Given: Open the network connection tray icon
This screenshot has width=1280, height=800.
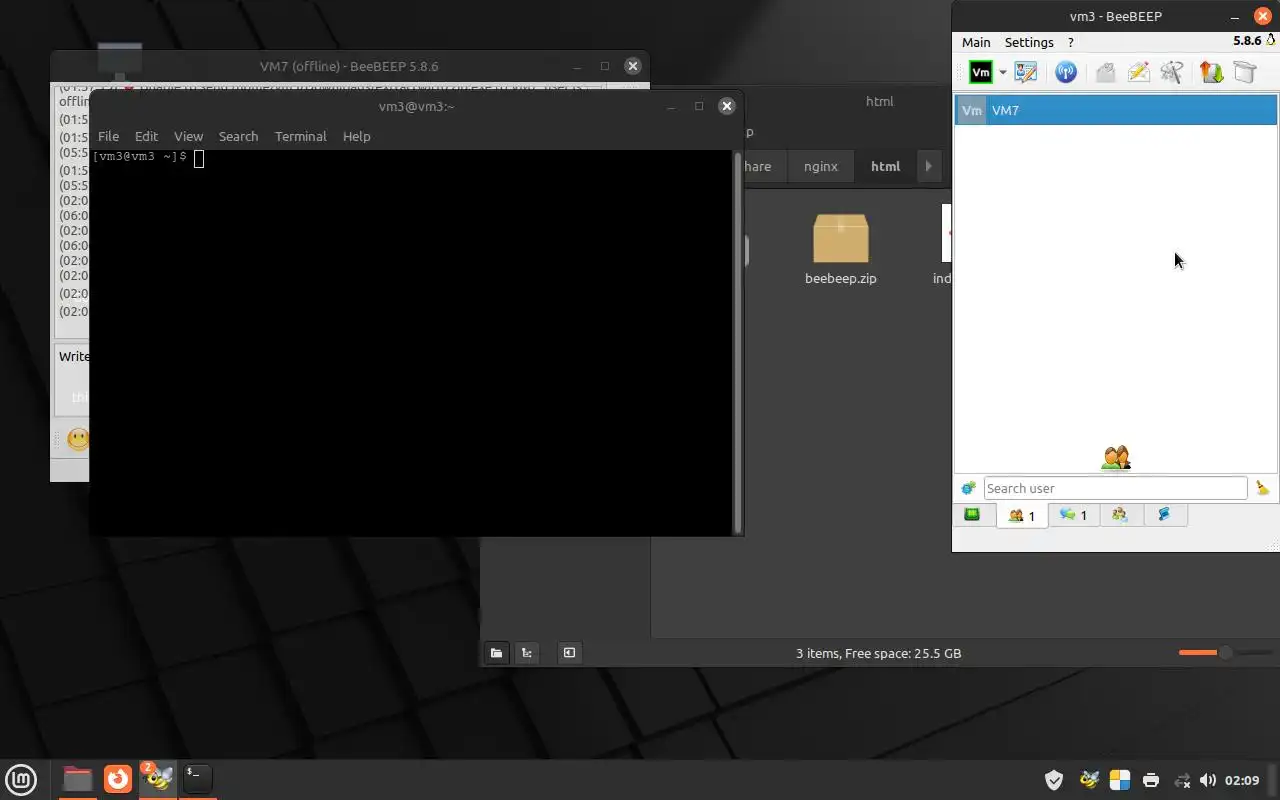Looking at the screenshot, I should [1181, 780].
